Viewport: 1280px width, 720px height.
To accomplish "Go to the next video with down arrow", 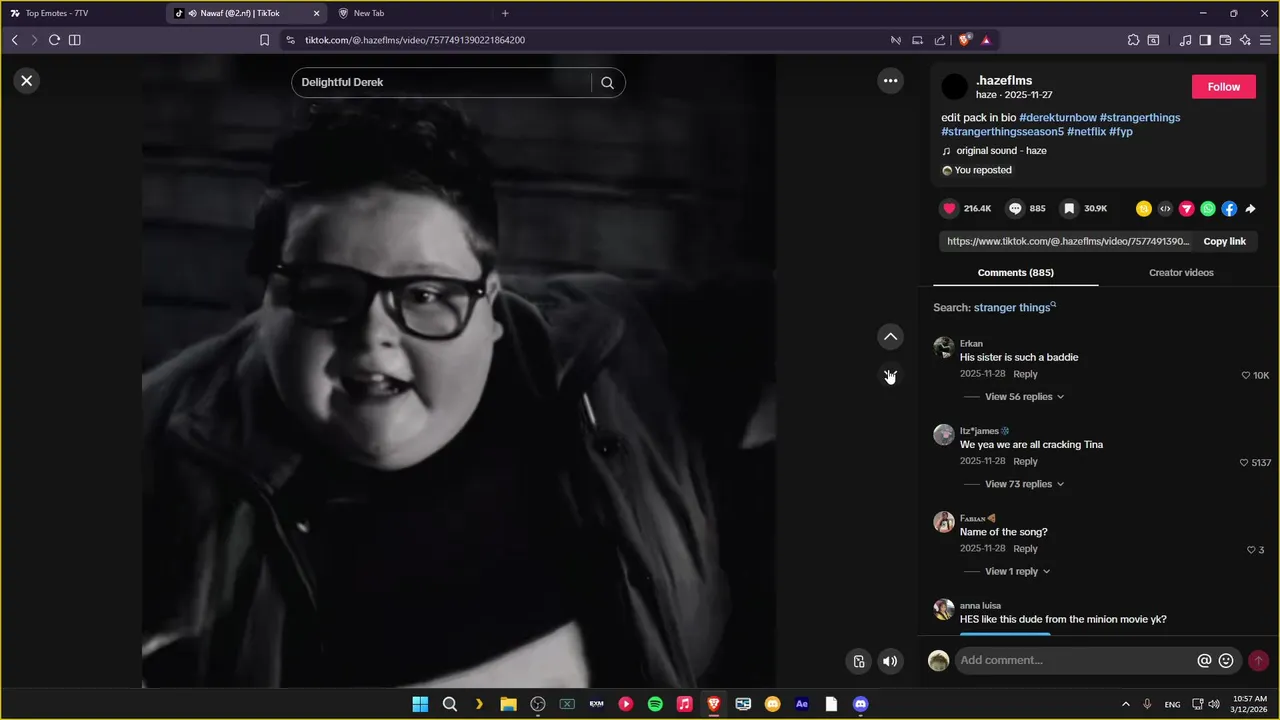I will (x=890, y=376).
